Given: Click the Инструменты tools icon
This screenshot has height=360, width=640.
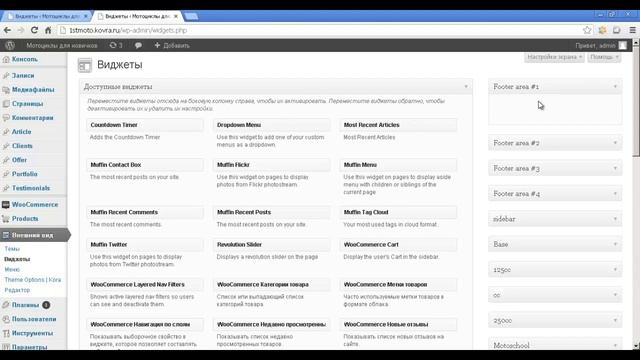Looking at the screenshot, I should click(x=6, y=333).
